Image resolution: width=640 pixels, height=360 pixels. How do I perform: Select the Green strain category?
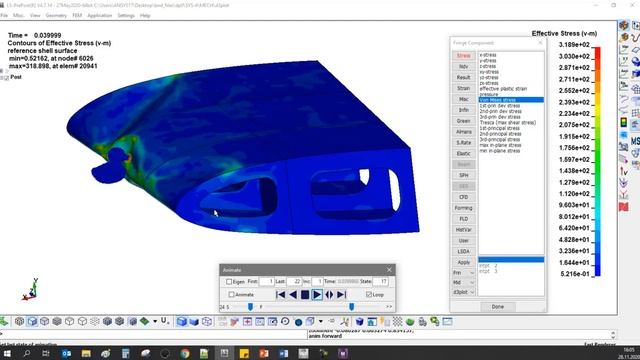464,121
